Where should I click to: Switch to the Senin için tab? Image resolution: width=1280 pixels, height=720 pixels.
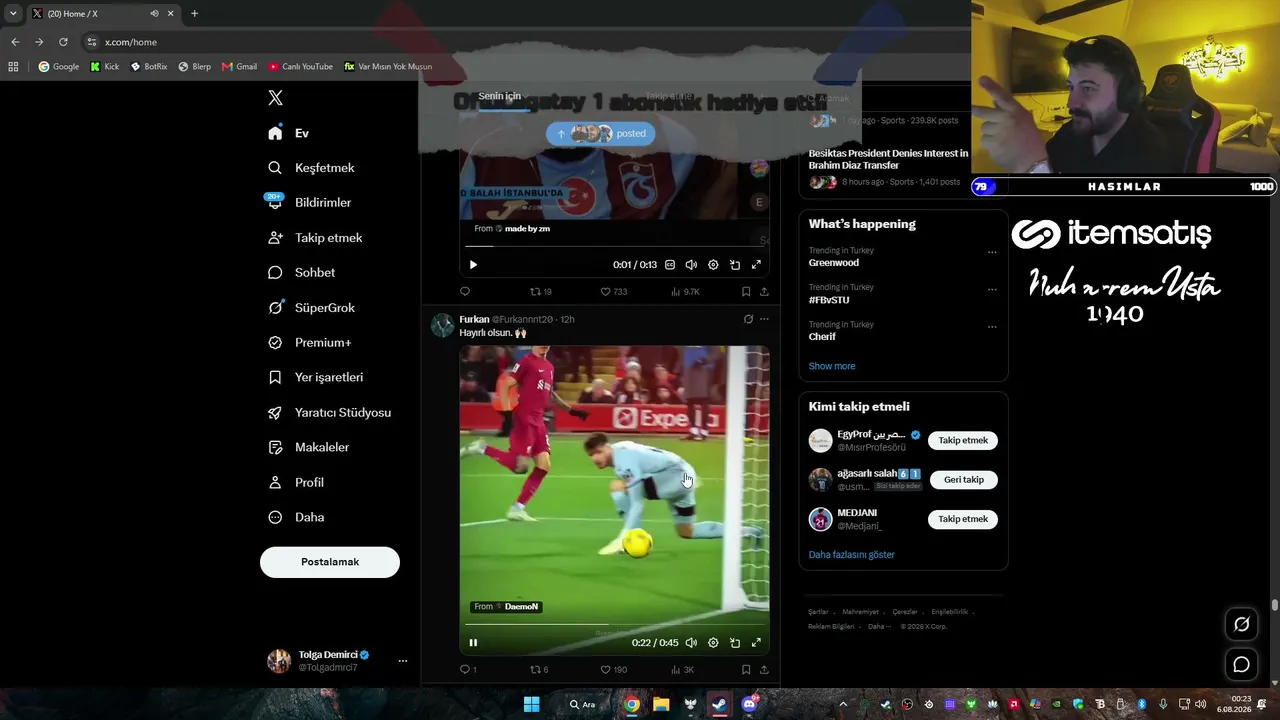coord(499,97)
